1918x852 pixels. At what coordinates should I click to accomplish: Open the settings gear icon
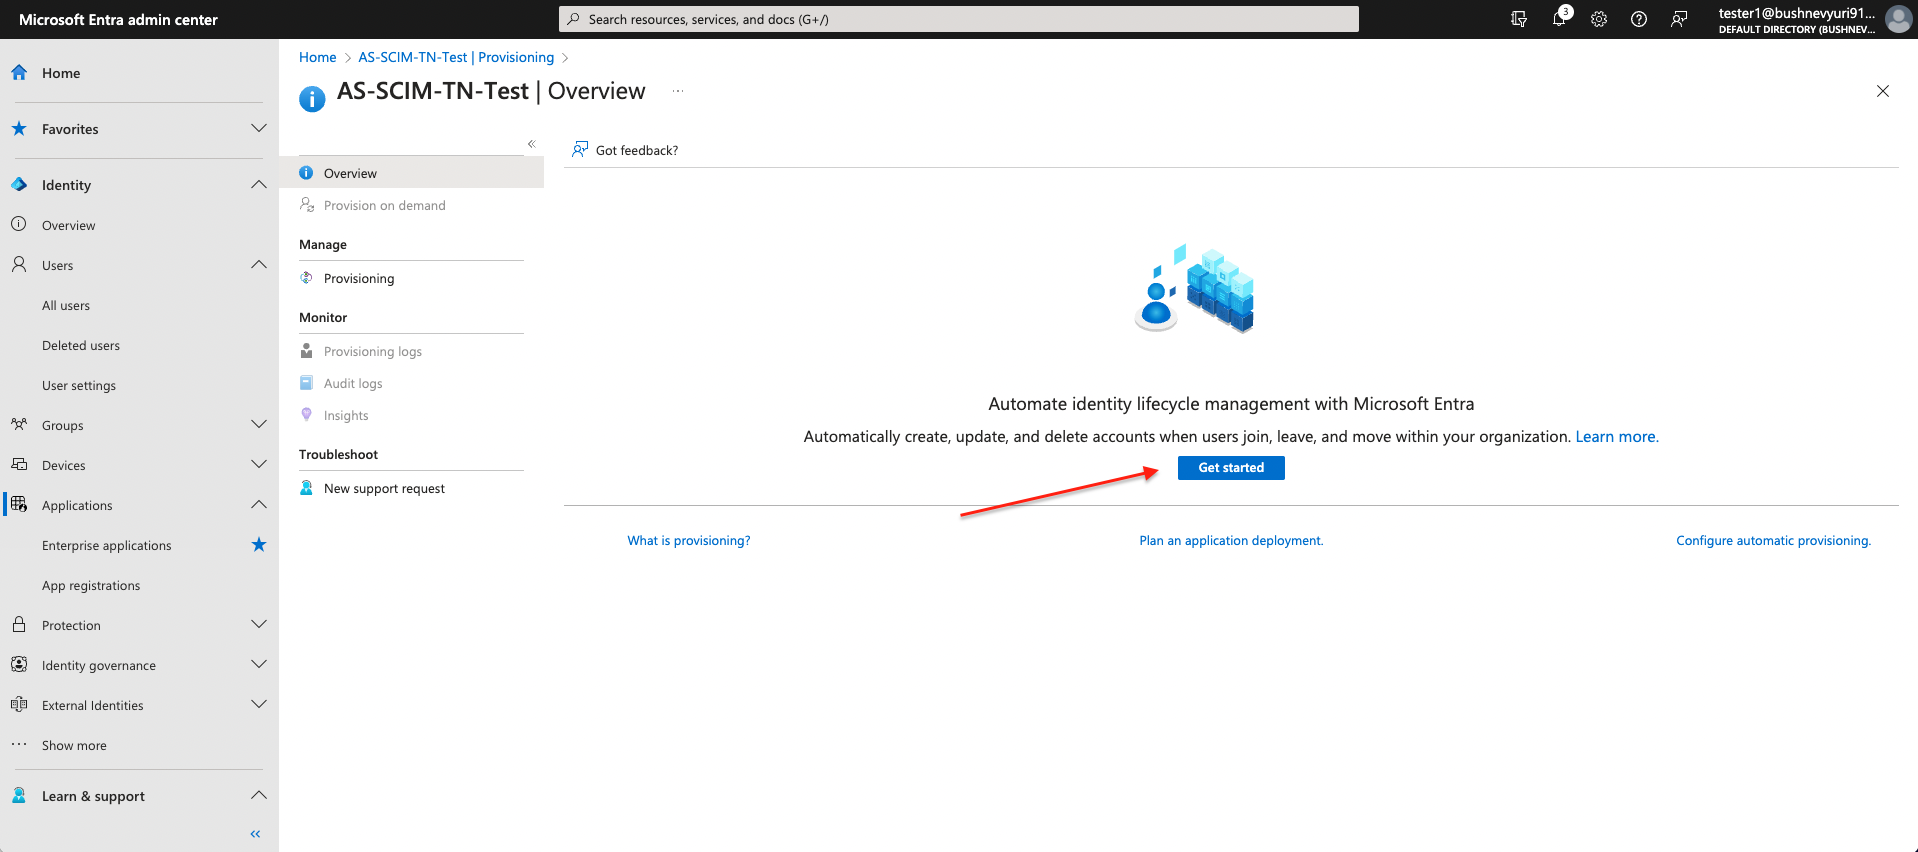[x=1599, y=19]
